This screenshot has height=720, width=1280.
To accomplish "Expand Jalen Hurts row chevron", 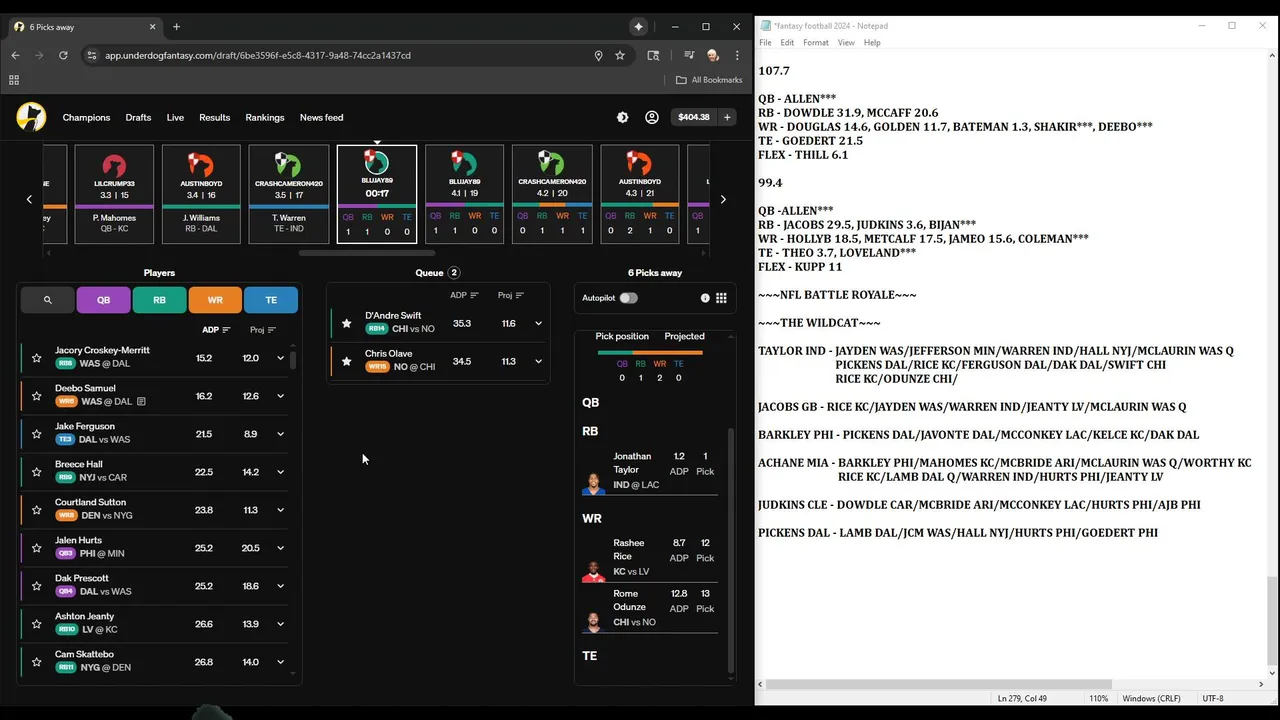I will (x=281, y=548).
